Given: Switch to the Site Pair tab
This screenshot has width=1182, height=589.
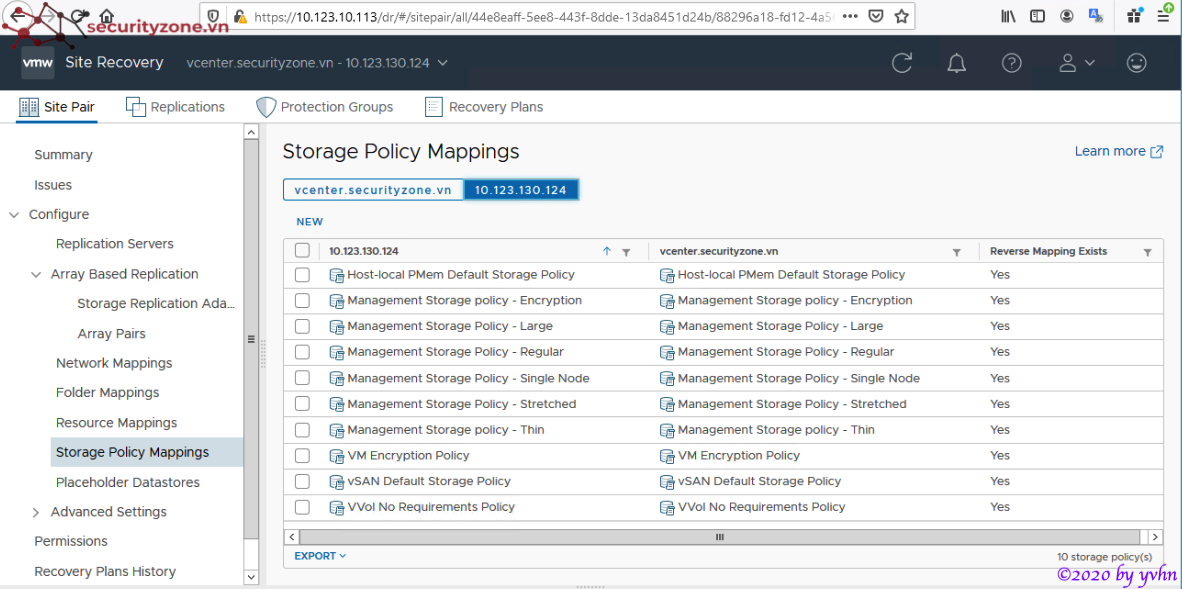Looking at the screenshot, I should point(57,107).
